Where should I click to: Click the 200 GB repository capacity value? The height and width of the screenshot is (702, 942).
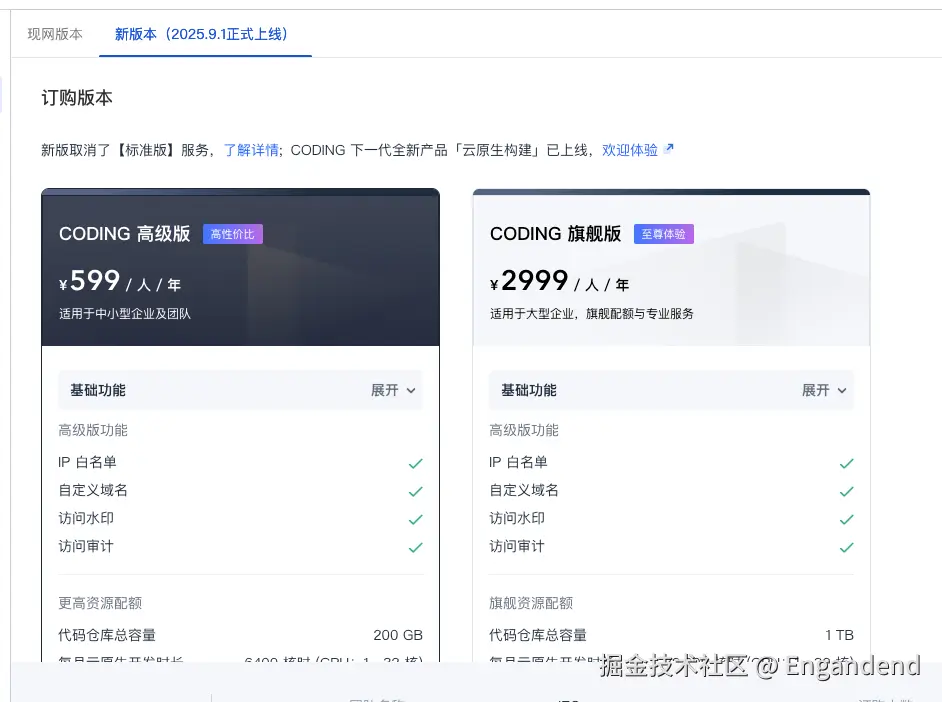[x=398, y=635]
